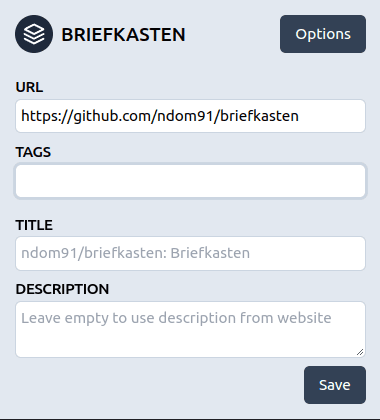Viewport: 380px width, 420px height.
Task: Click 'https://' at the start of the URL
Action: tap(47, 116)
